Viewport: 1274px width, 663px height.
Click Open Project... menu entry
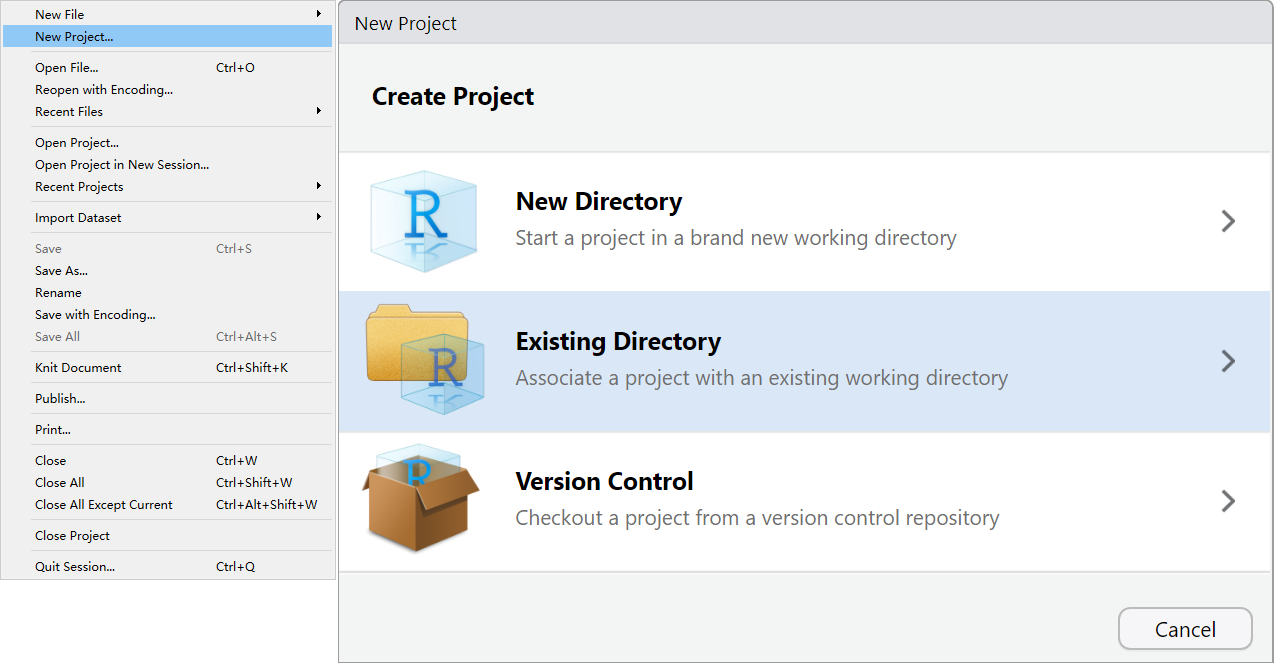click(x=77, y=143)
